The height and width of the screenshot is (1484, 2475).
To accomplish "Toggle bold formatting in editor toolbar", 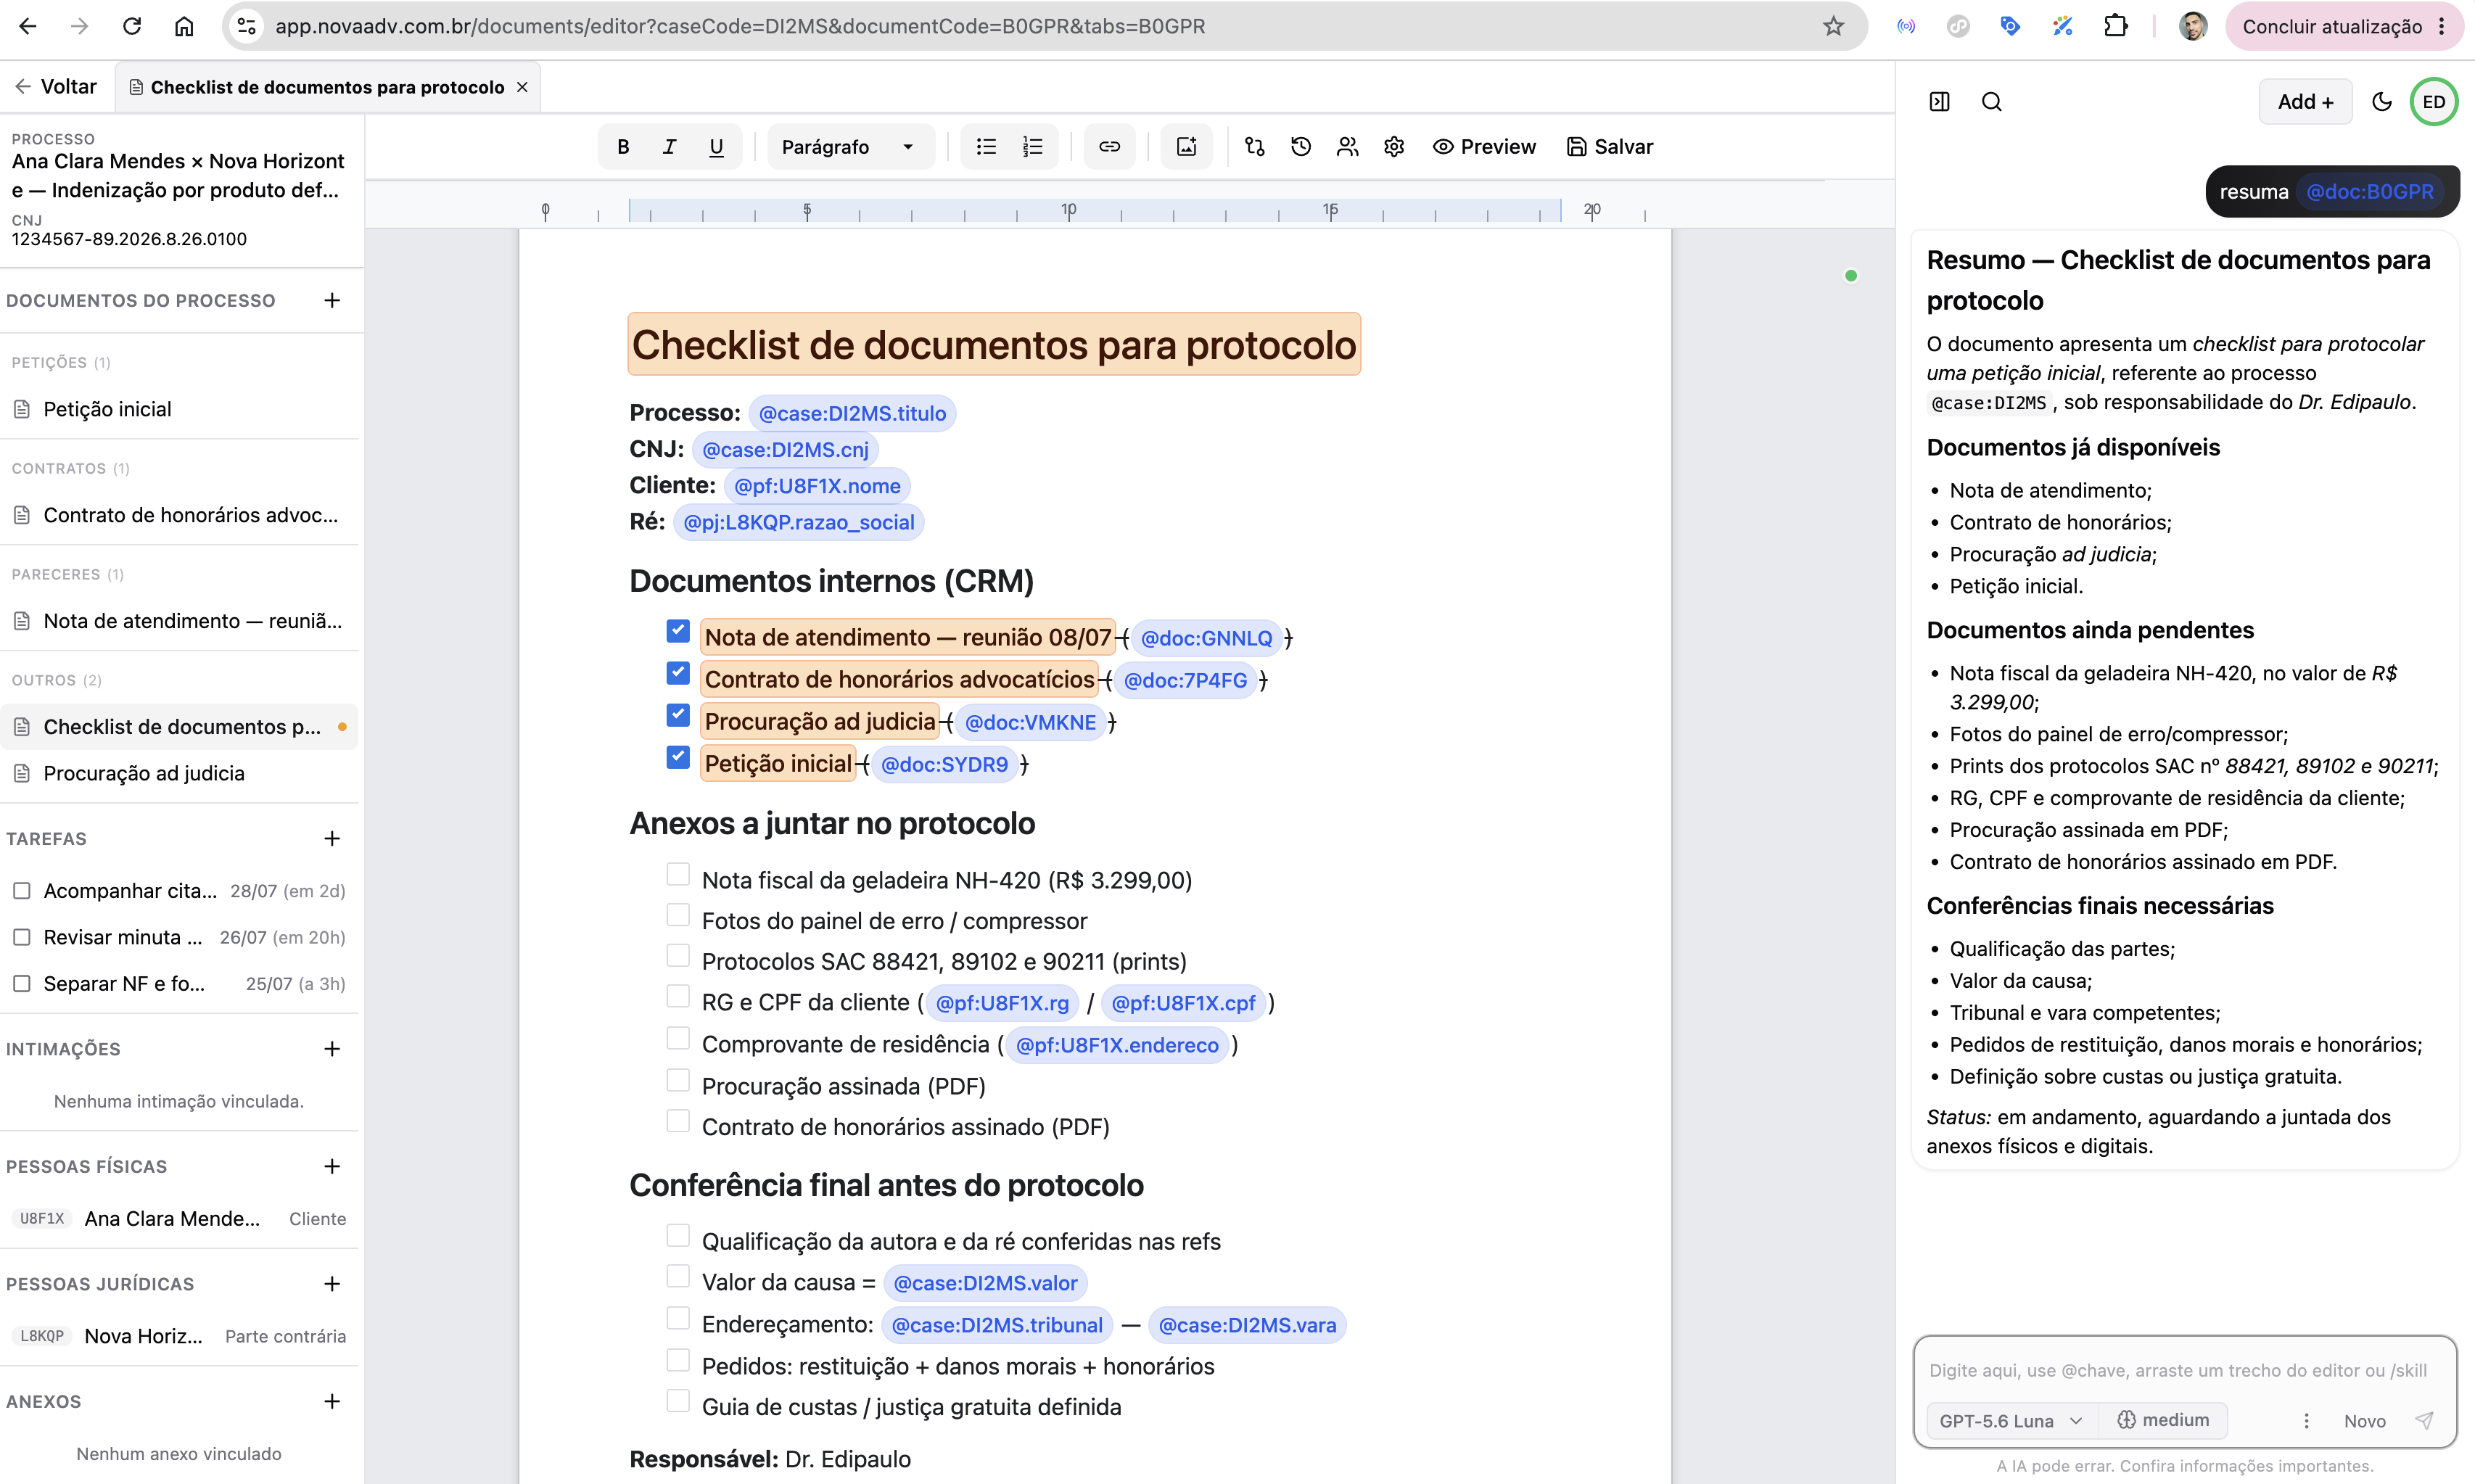I will tap(623, 147).
